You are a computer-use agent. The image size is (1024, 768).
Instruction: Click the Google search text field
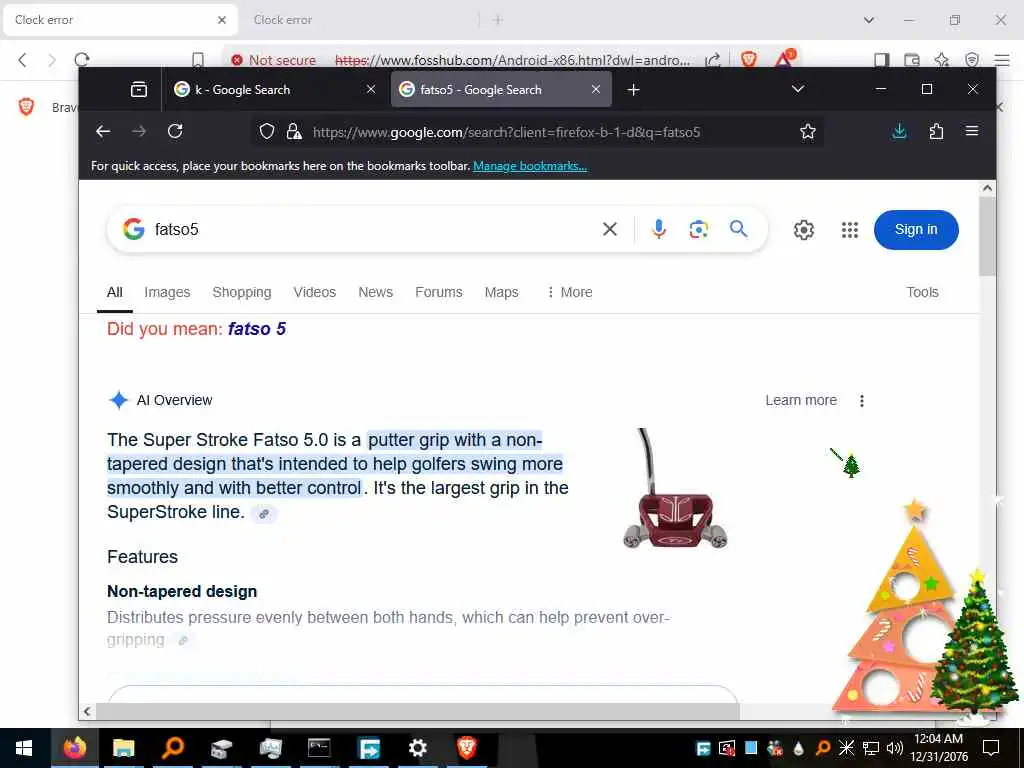click(x=372, y=229)
